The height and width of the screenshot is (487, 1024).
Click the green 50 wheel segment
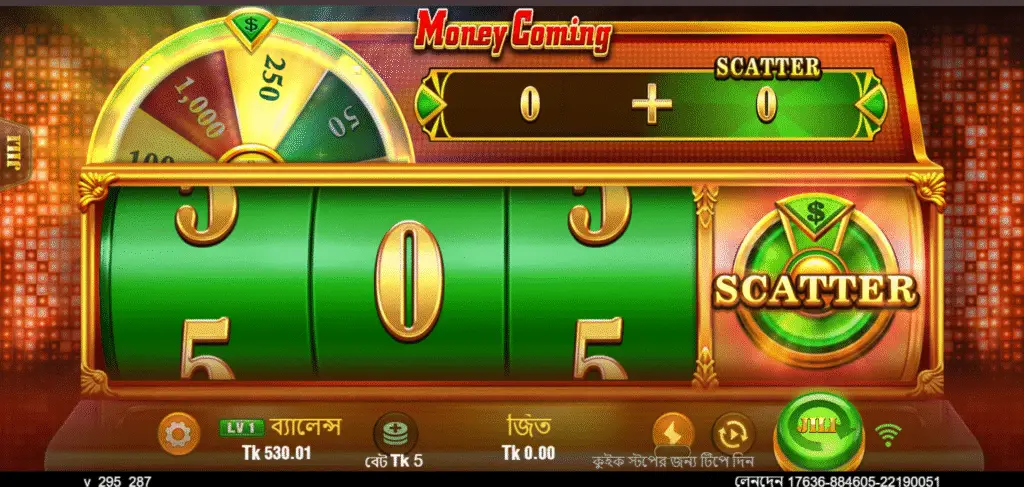[343, 119]
